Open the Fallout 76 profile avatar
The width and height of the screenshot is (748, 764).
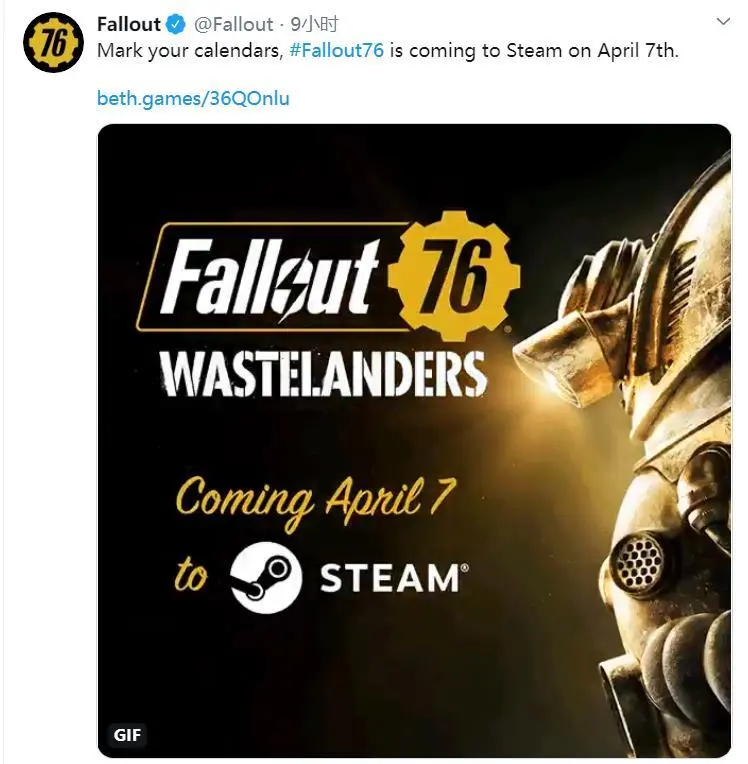pos(53,42)
